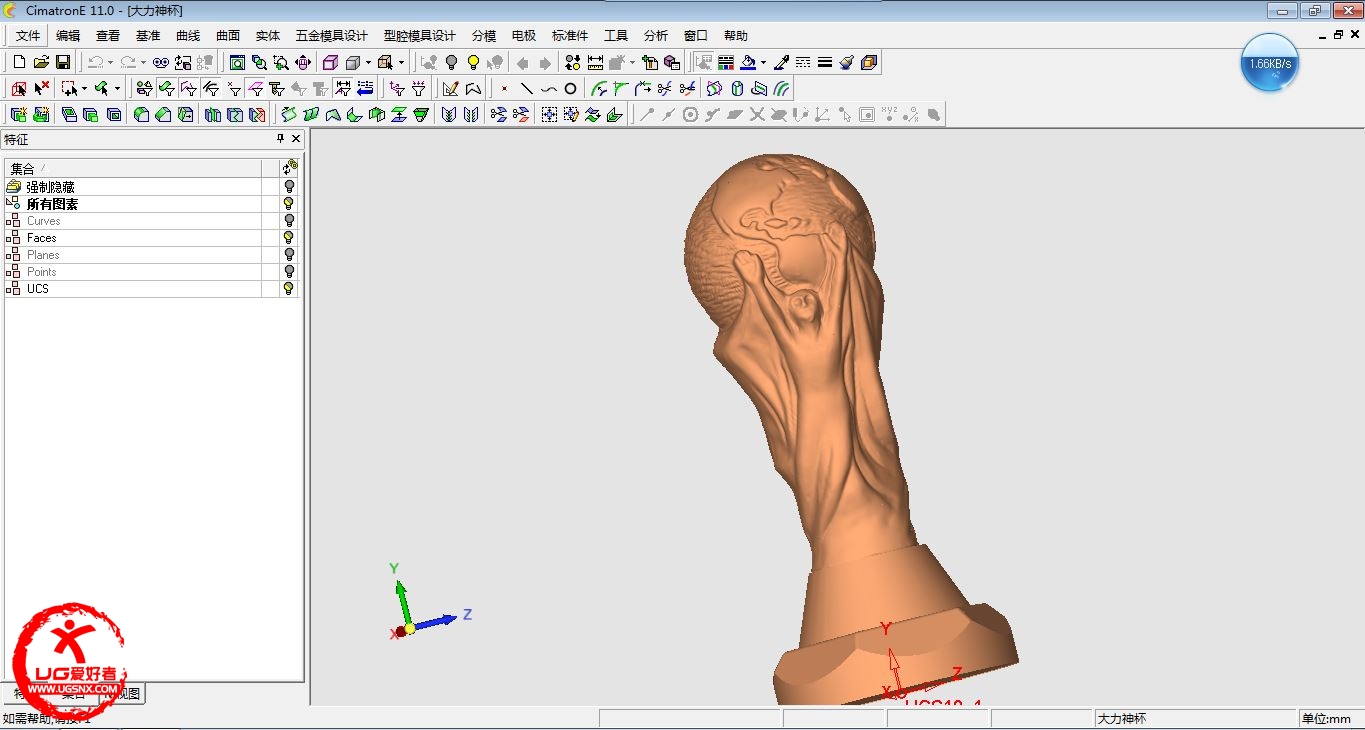Open the measure ruler tool
This screenshot has height=730, width=1365.
pyautogui.click(x=595, y=62)
